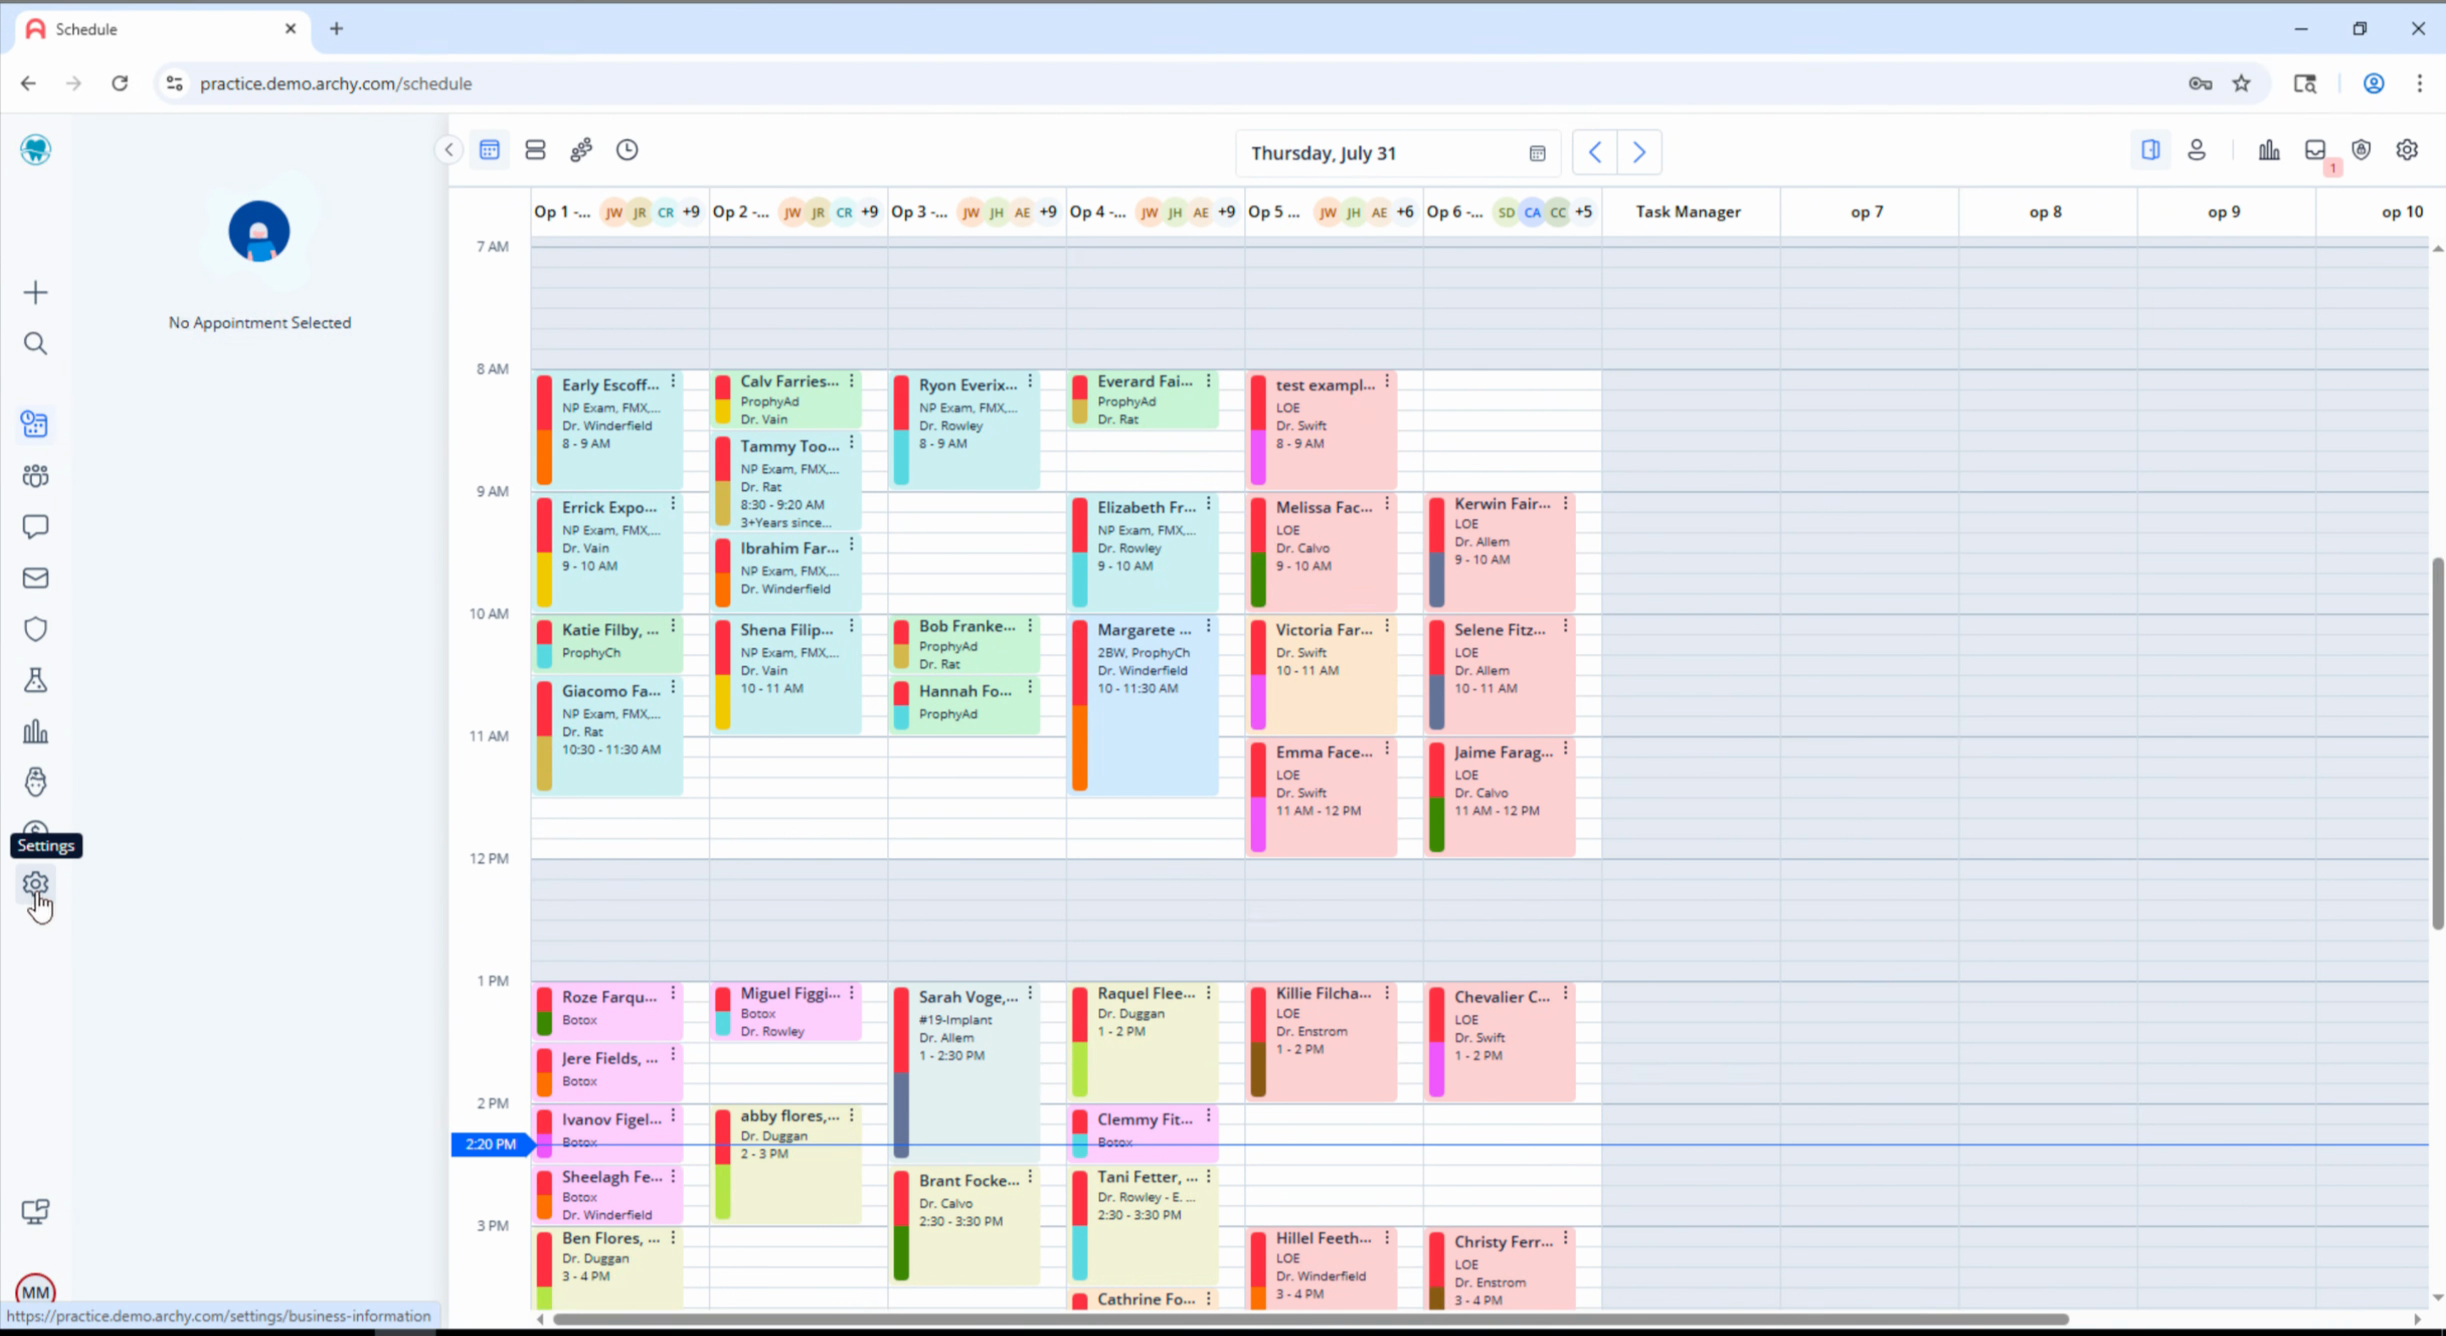Click the 2:20 PM current time marker

490,1144
